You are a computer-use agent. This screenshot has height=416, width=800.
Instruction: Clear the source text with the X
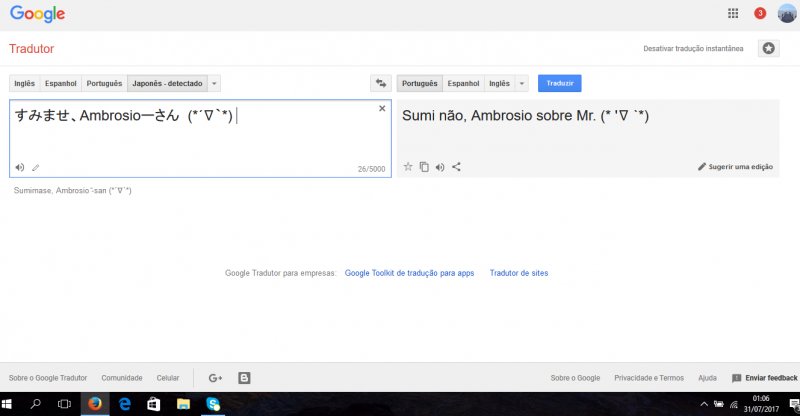[382, 108]
